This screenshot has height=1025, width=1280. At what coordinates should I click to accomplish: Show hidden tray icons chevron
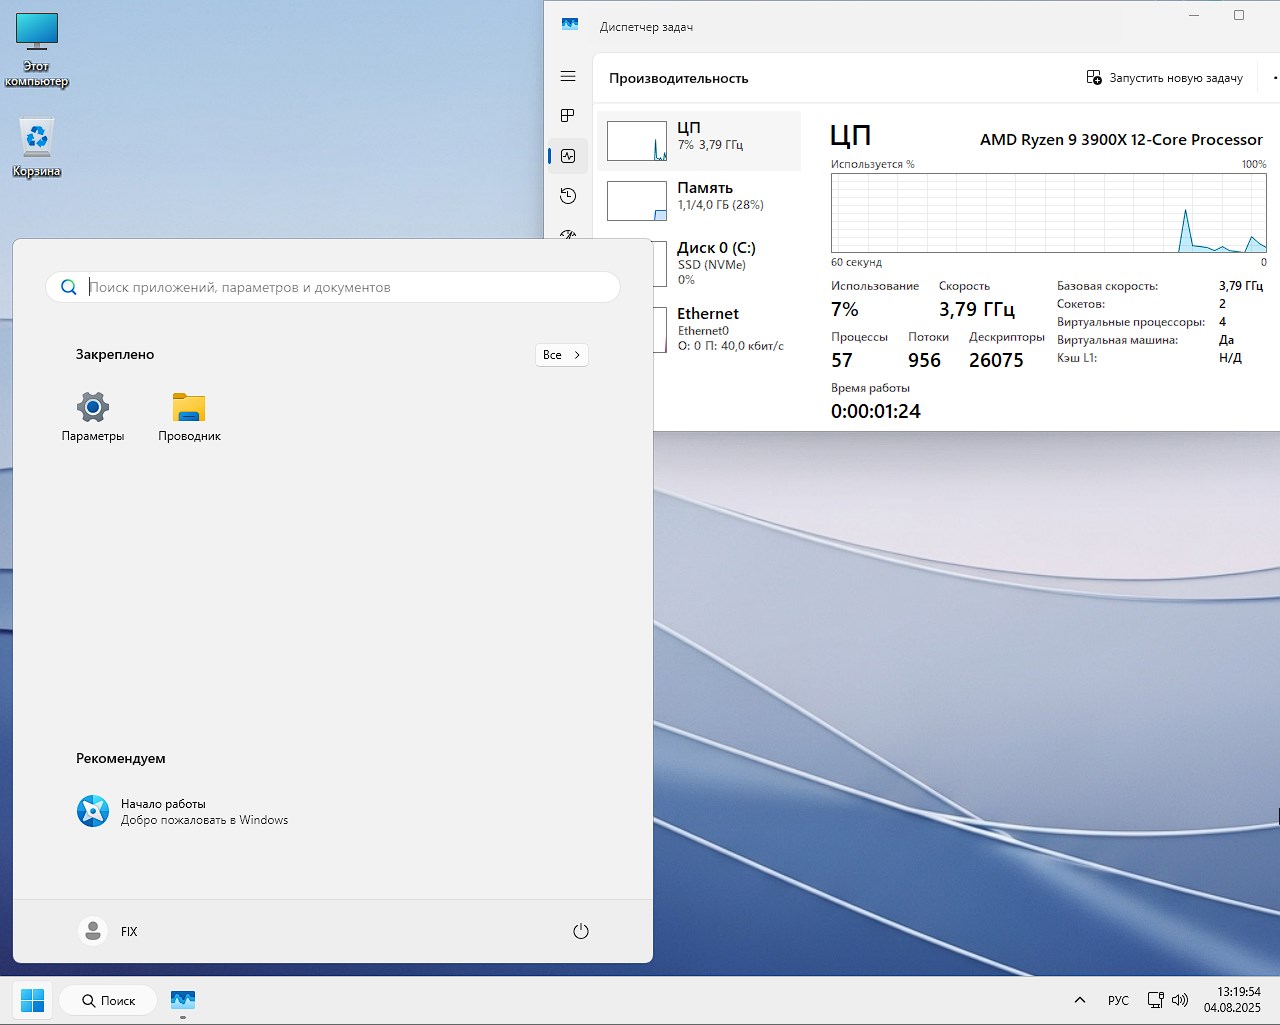1080,1000
